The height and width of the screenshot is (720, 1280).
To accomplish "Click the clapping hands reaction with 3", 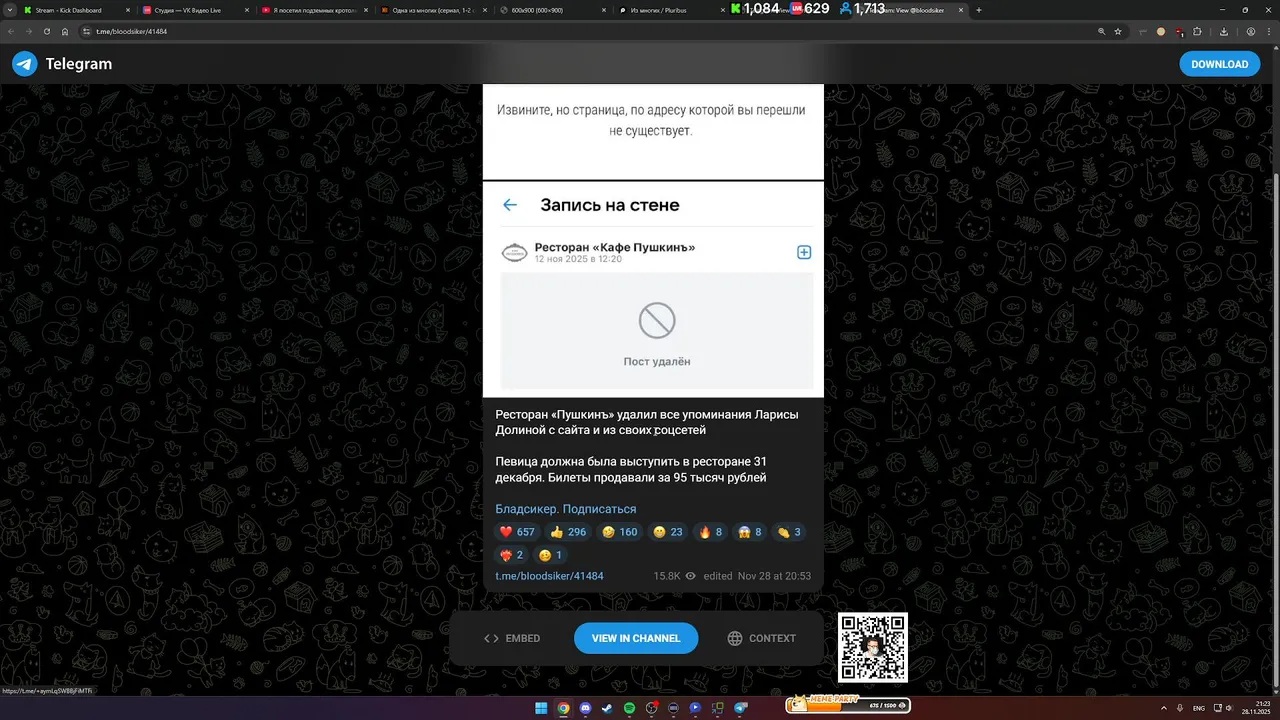I will click(x=789, y=532).
